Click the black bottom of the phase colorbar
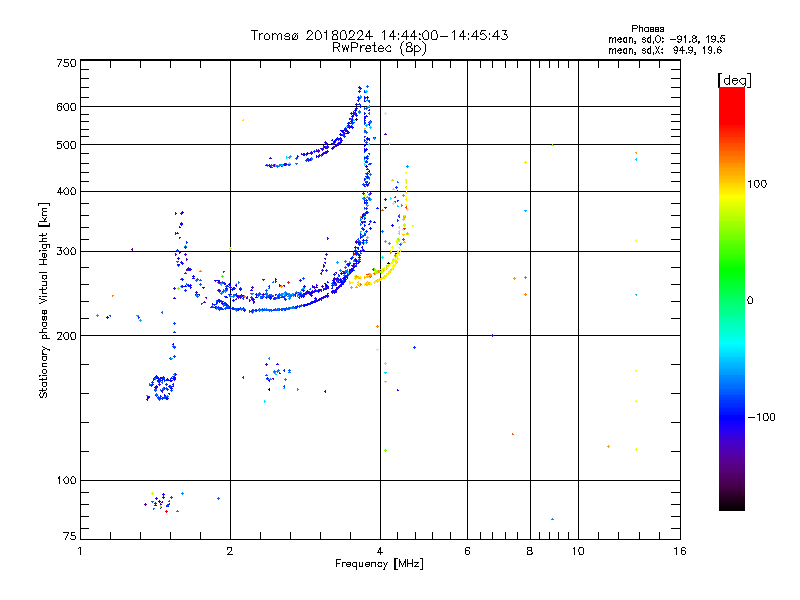800x600 pixels. pyautogui.click(x=732, y=503)
